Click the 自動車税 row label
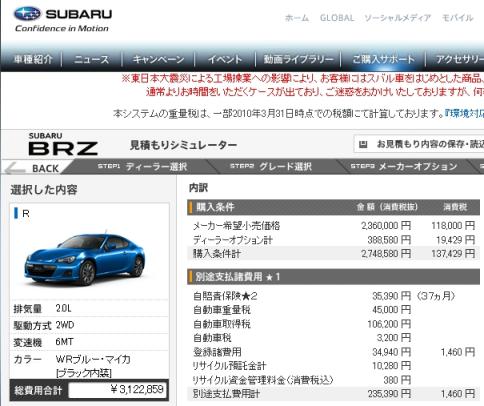This screenshot has width=484, height=406. click(x=212, y=338)
